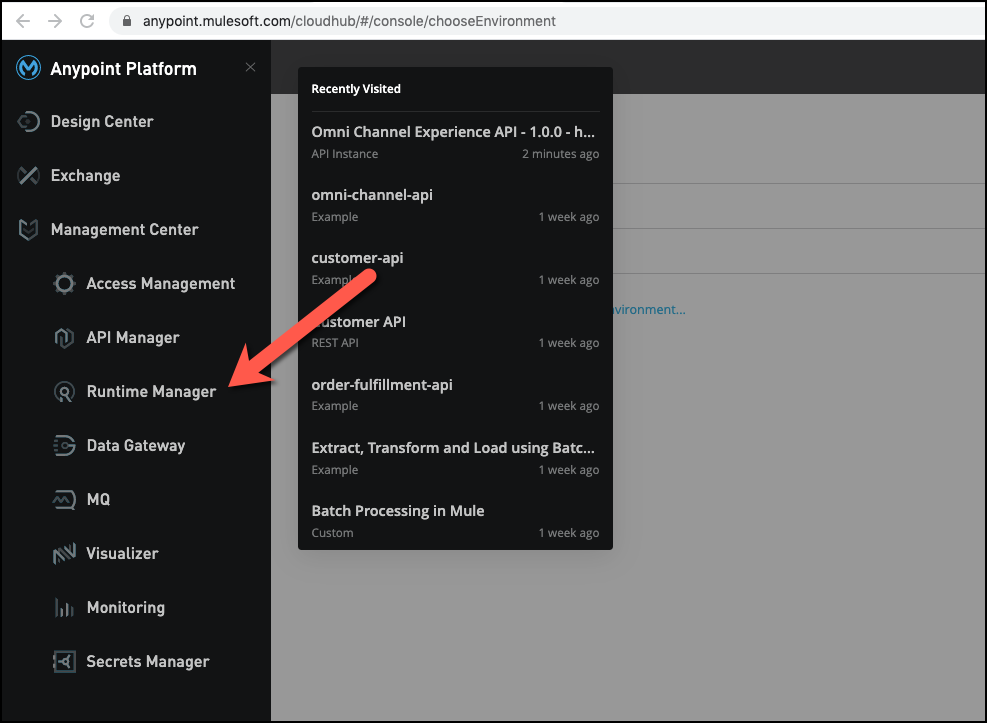Click the Design Center icon

point(28,121)
